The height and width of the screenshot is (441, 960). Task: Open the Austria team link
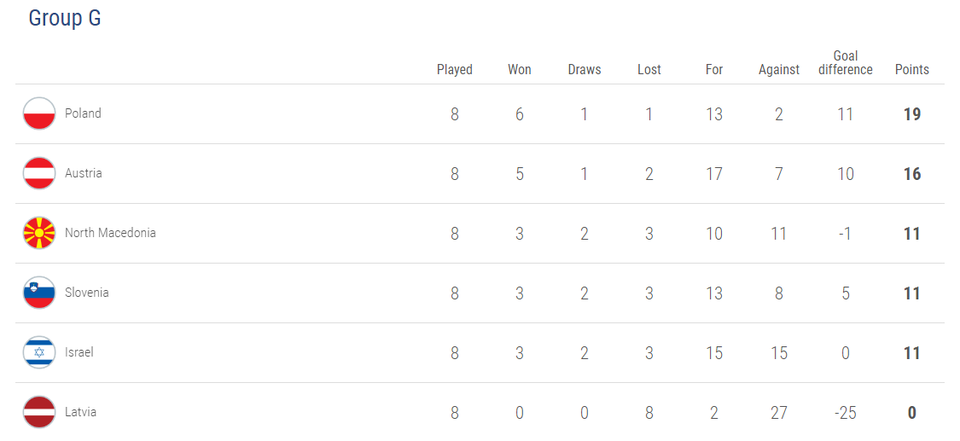[83, 173]
